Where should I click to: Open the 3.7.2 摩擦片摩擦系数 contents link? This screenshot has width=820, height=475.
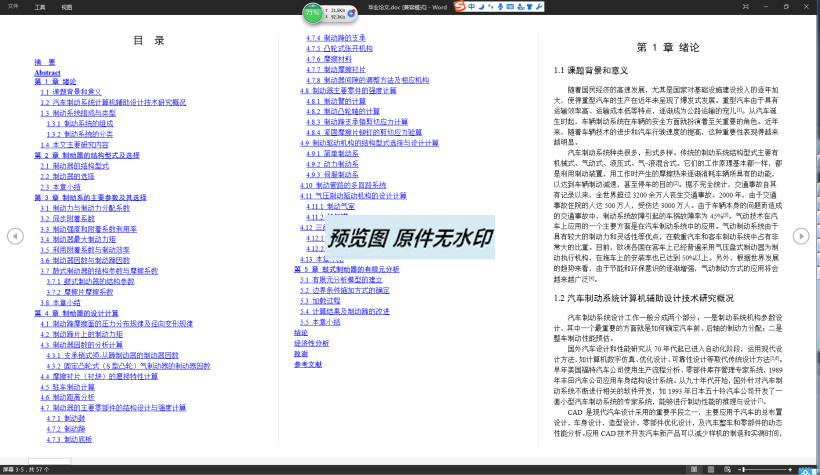click(x=80, y=292)
